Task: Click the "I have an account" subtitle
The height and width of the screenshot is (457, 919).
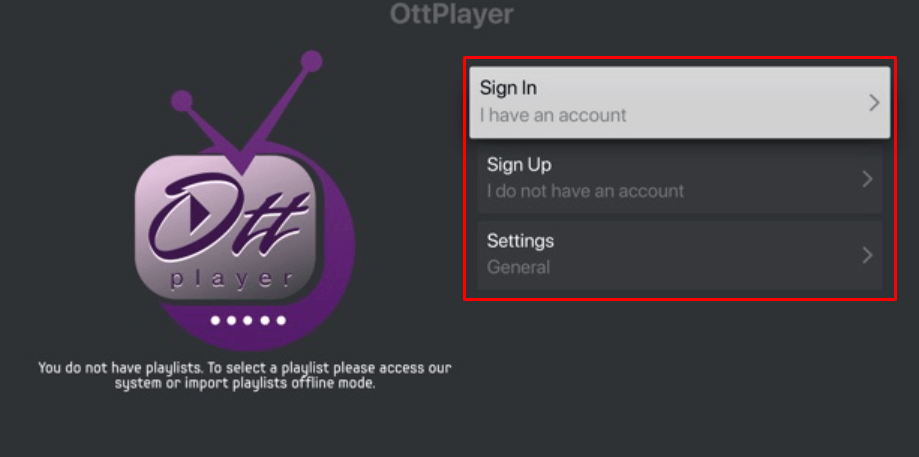Action: click(553, 115)
